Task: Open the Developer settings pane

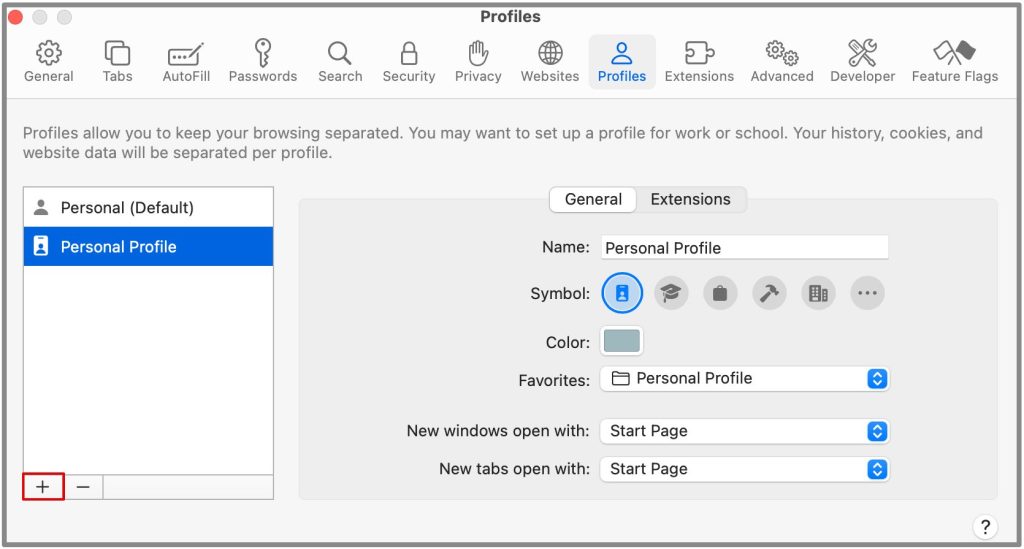Action: (x=862, y=62)
